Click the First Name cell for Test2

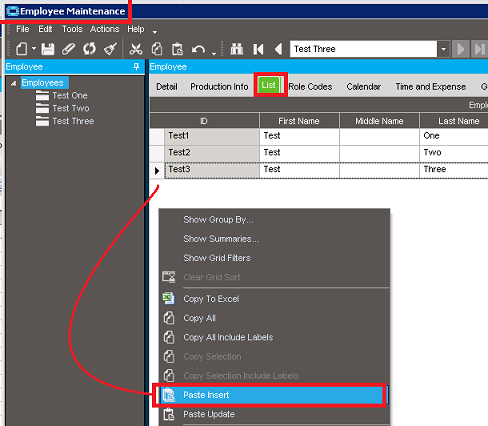pos(299,153)
